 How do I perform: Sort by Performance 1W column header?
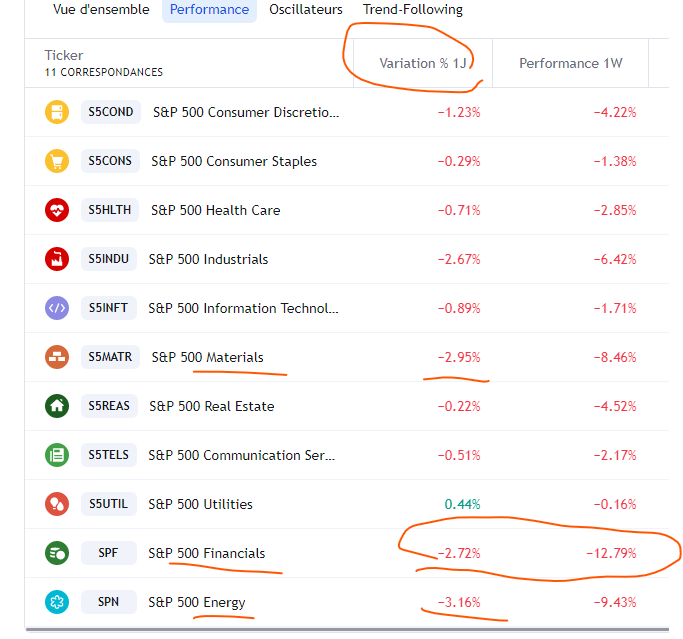pos(570,63)
